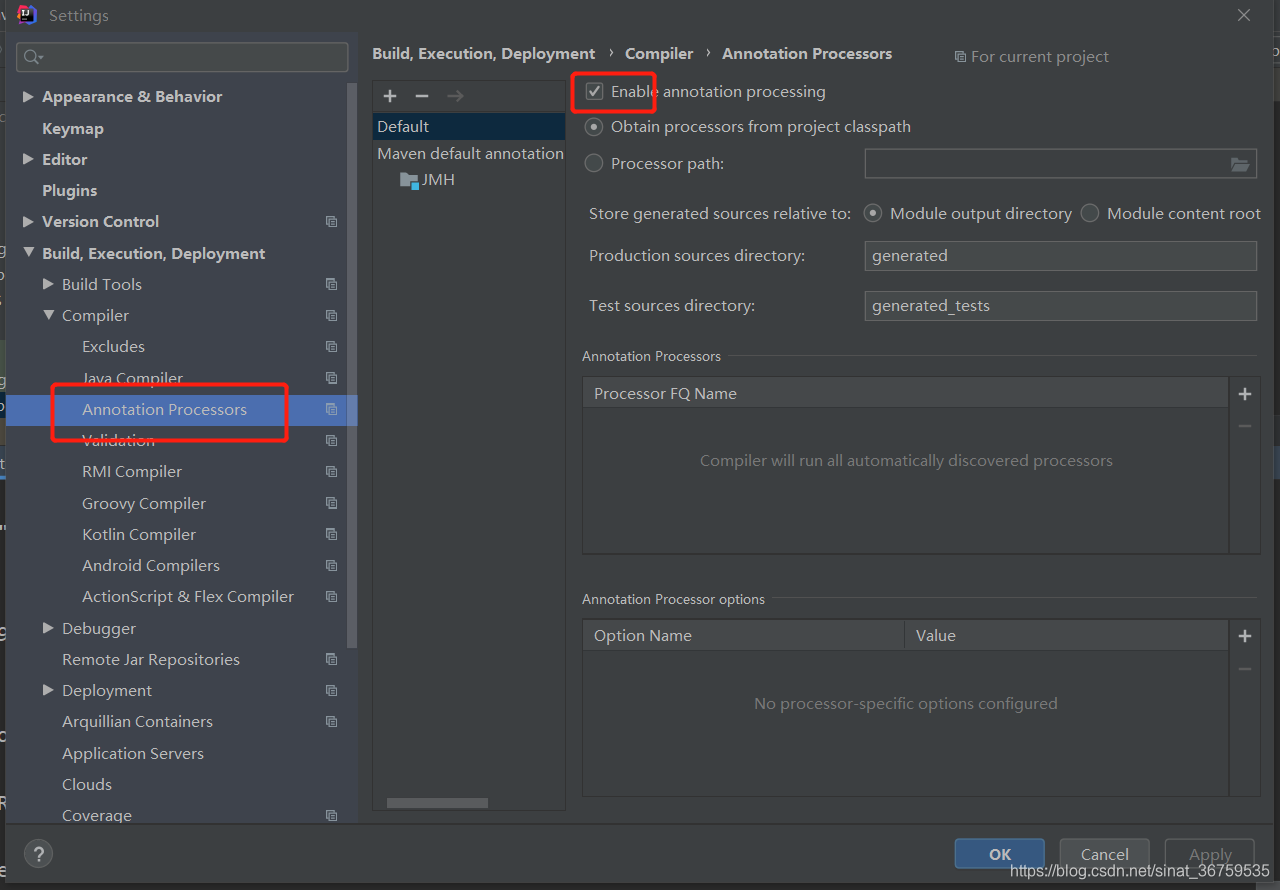Edit the Production sources directory field
This screenshot has width=1280, height=890.
pos(1060,256)
